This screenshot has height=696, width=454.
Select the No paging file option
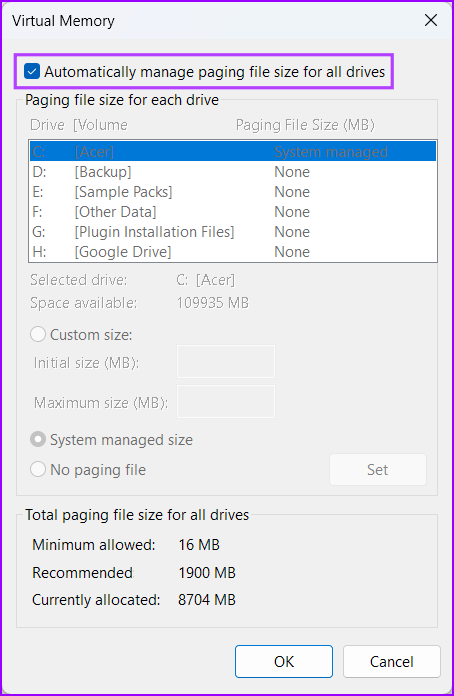coord(38,469)
